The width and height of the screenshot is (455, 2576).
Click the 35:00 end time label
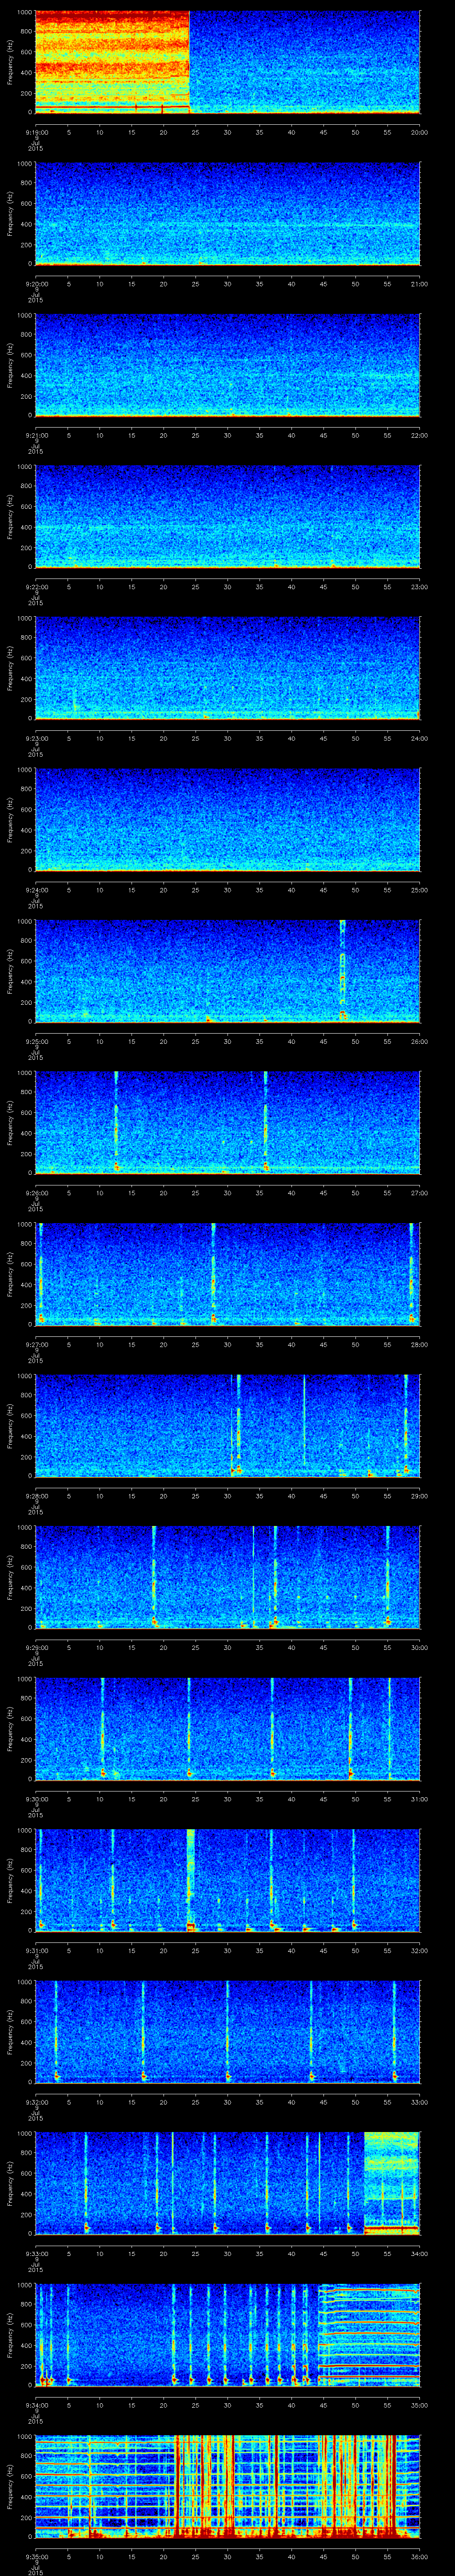(x=419, y=2405)
